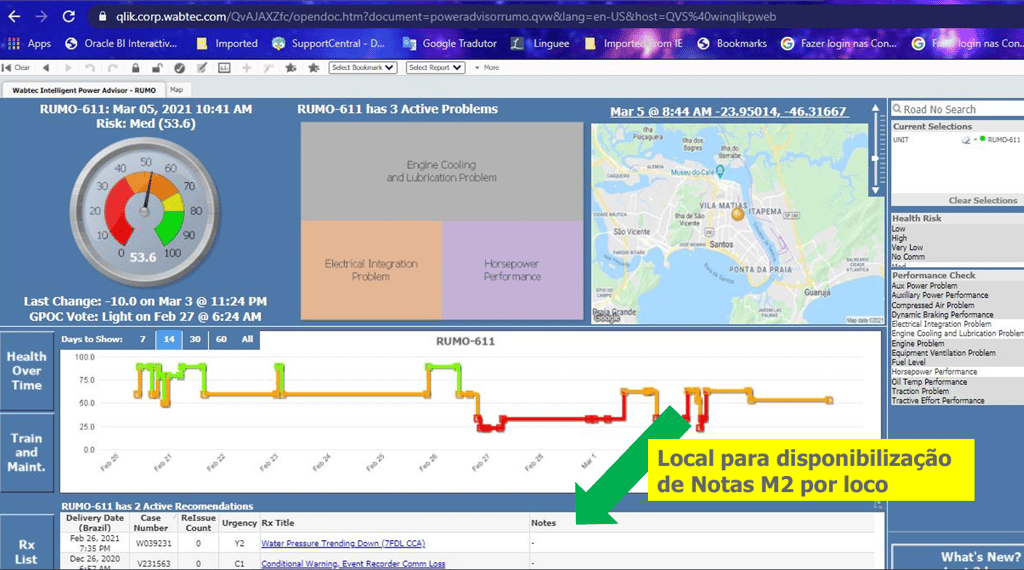Click the repository wand icon in toolbar

point(268,67)
